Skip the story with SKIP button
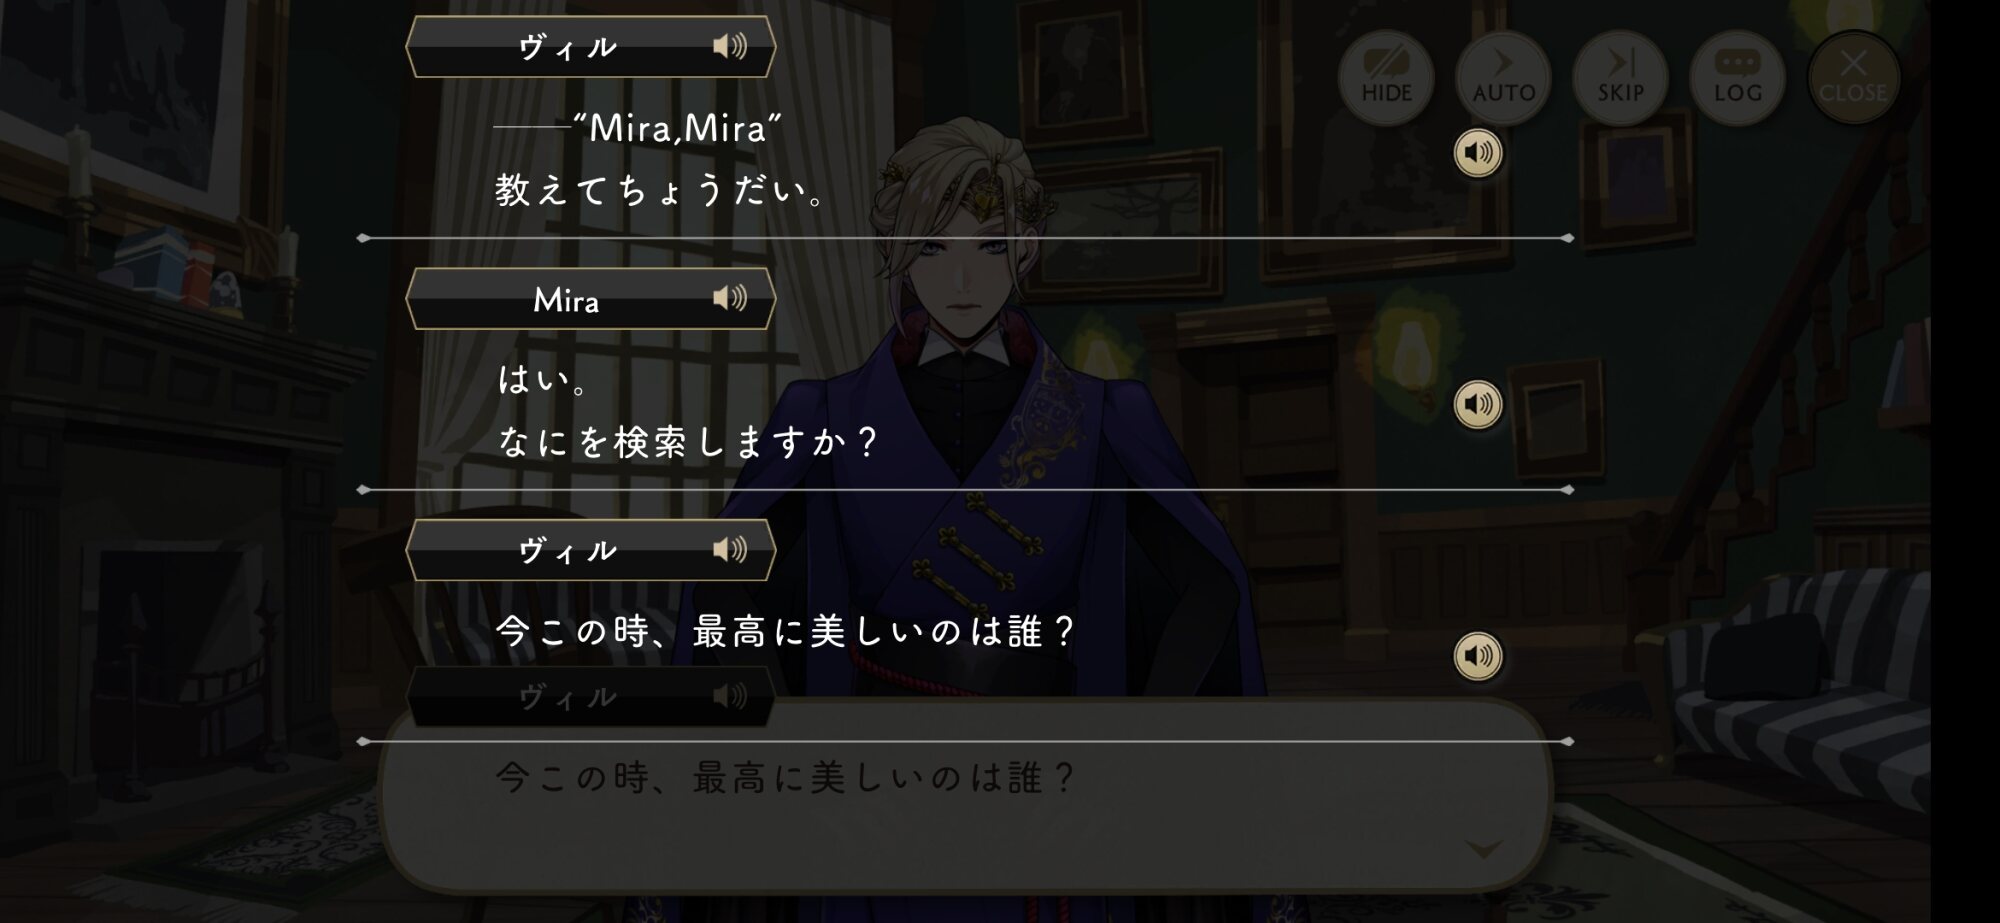 pos(1620,77)
